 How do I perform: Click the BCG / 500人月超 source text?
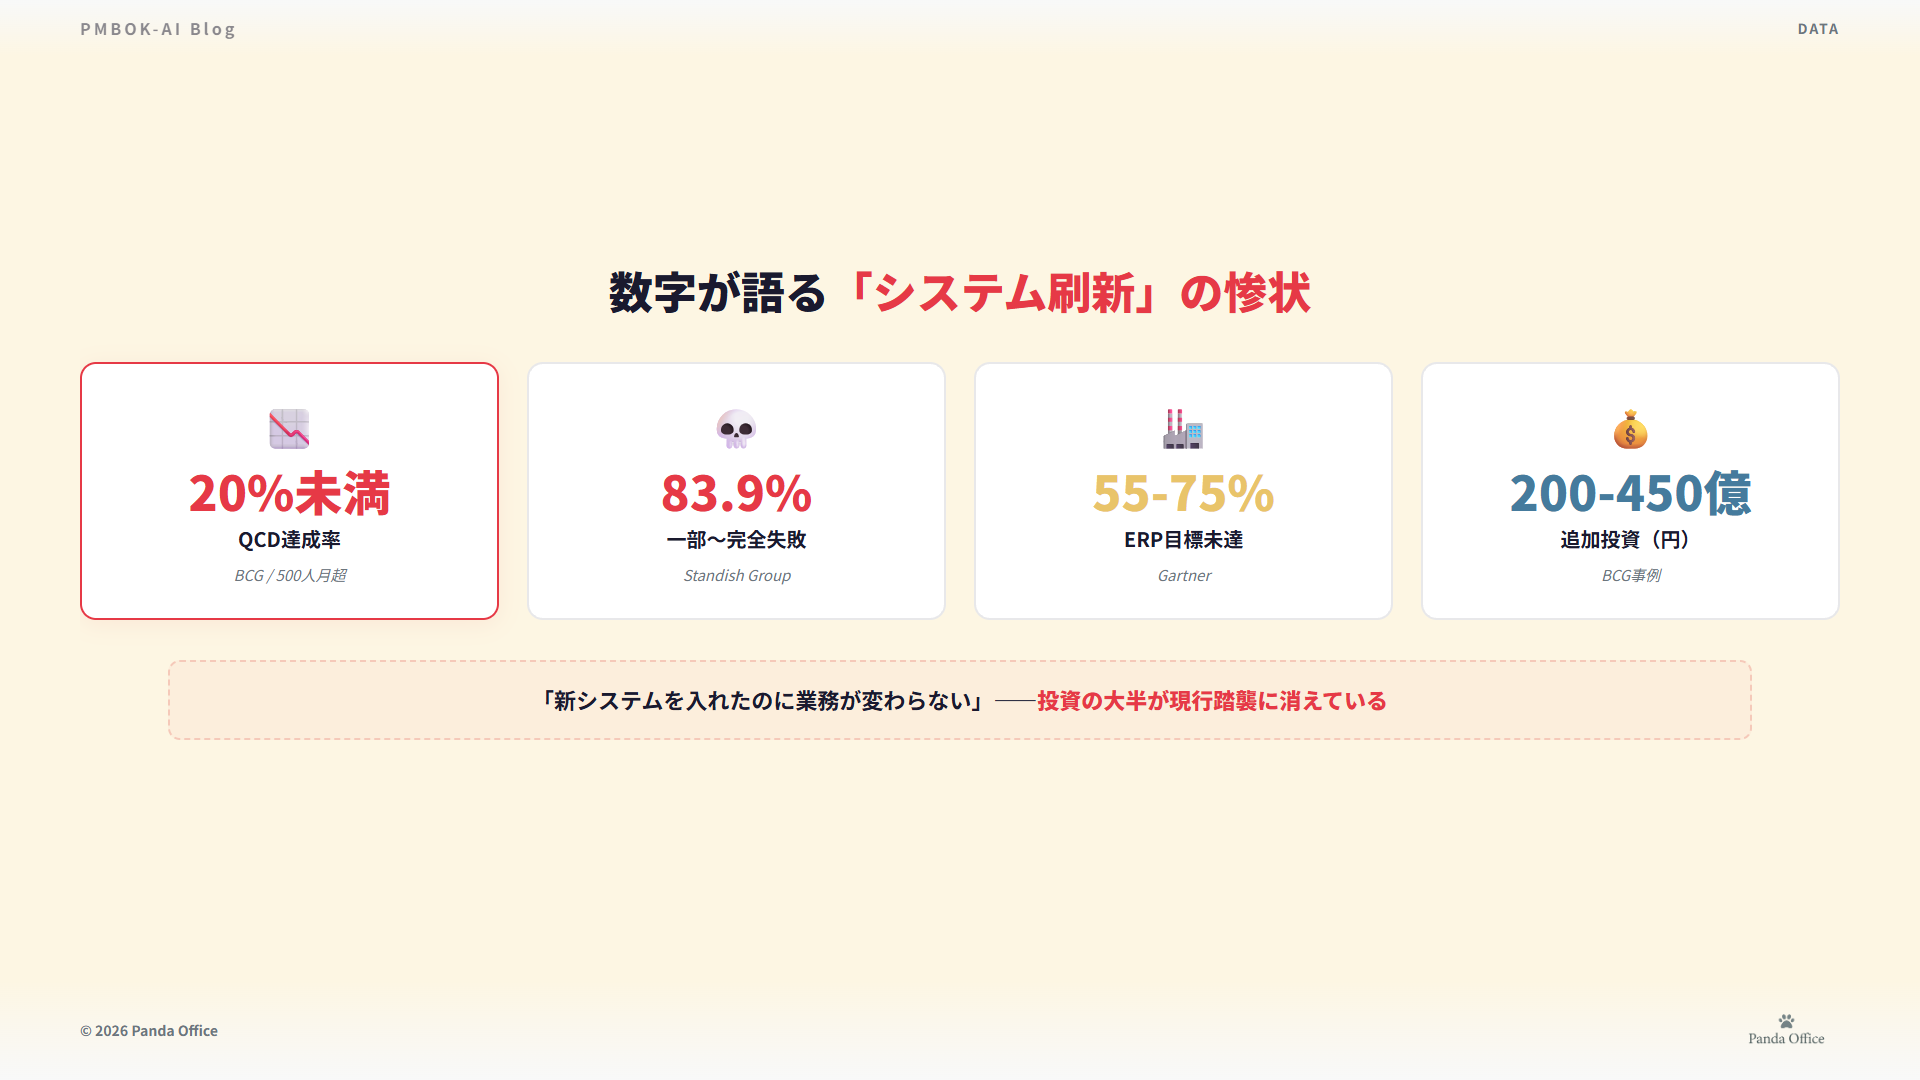coord(290,575)
